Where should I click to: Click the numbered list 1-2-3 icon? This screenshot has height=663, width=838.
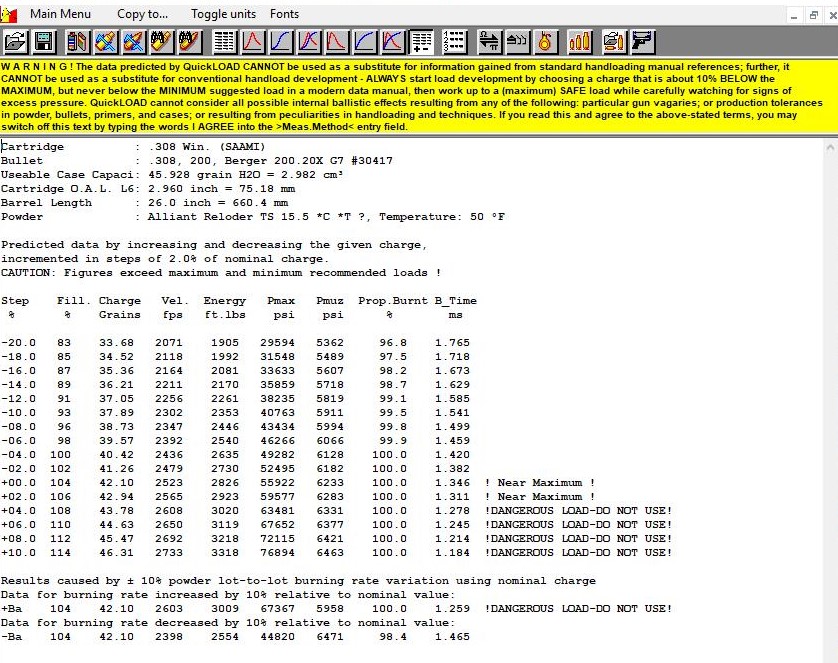pos(454,42)
